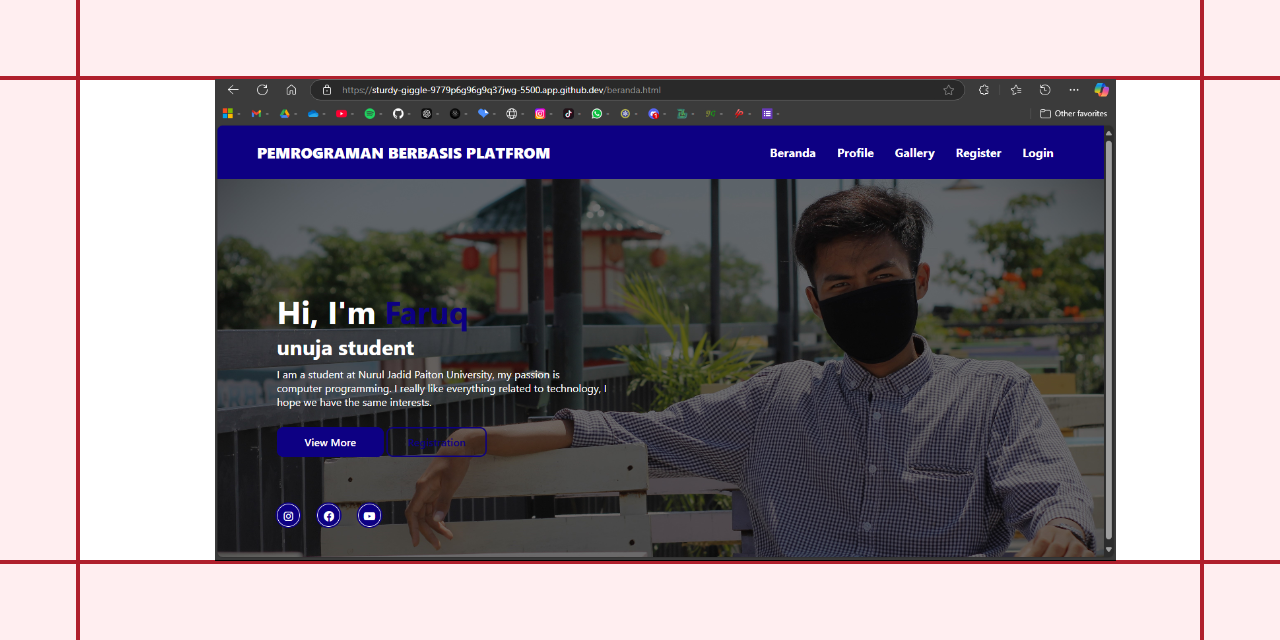
Task: Open browsing history
Action: click(1047, 89)
